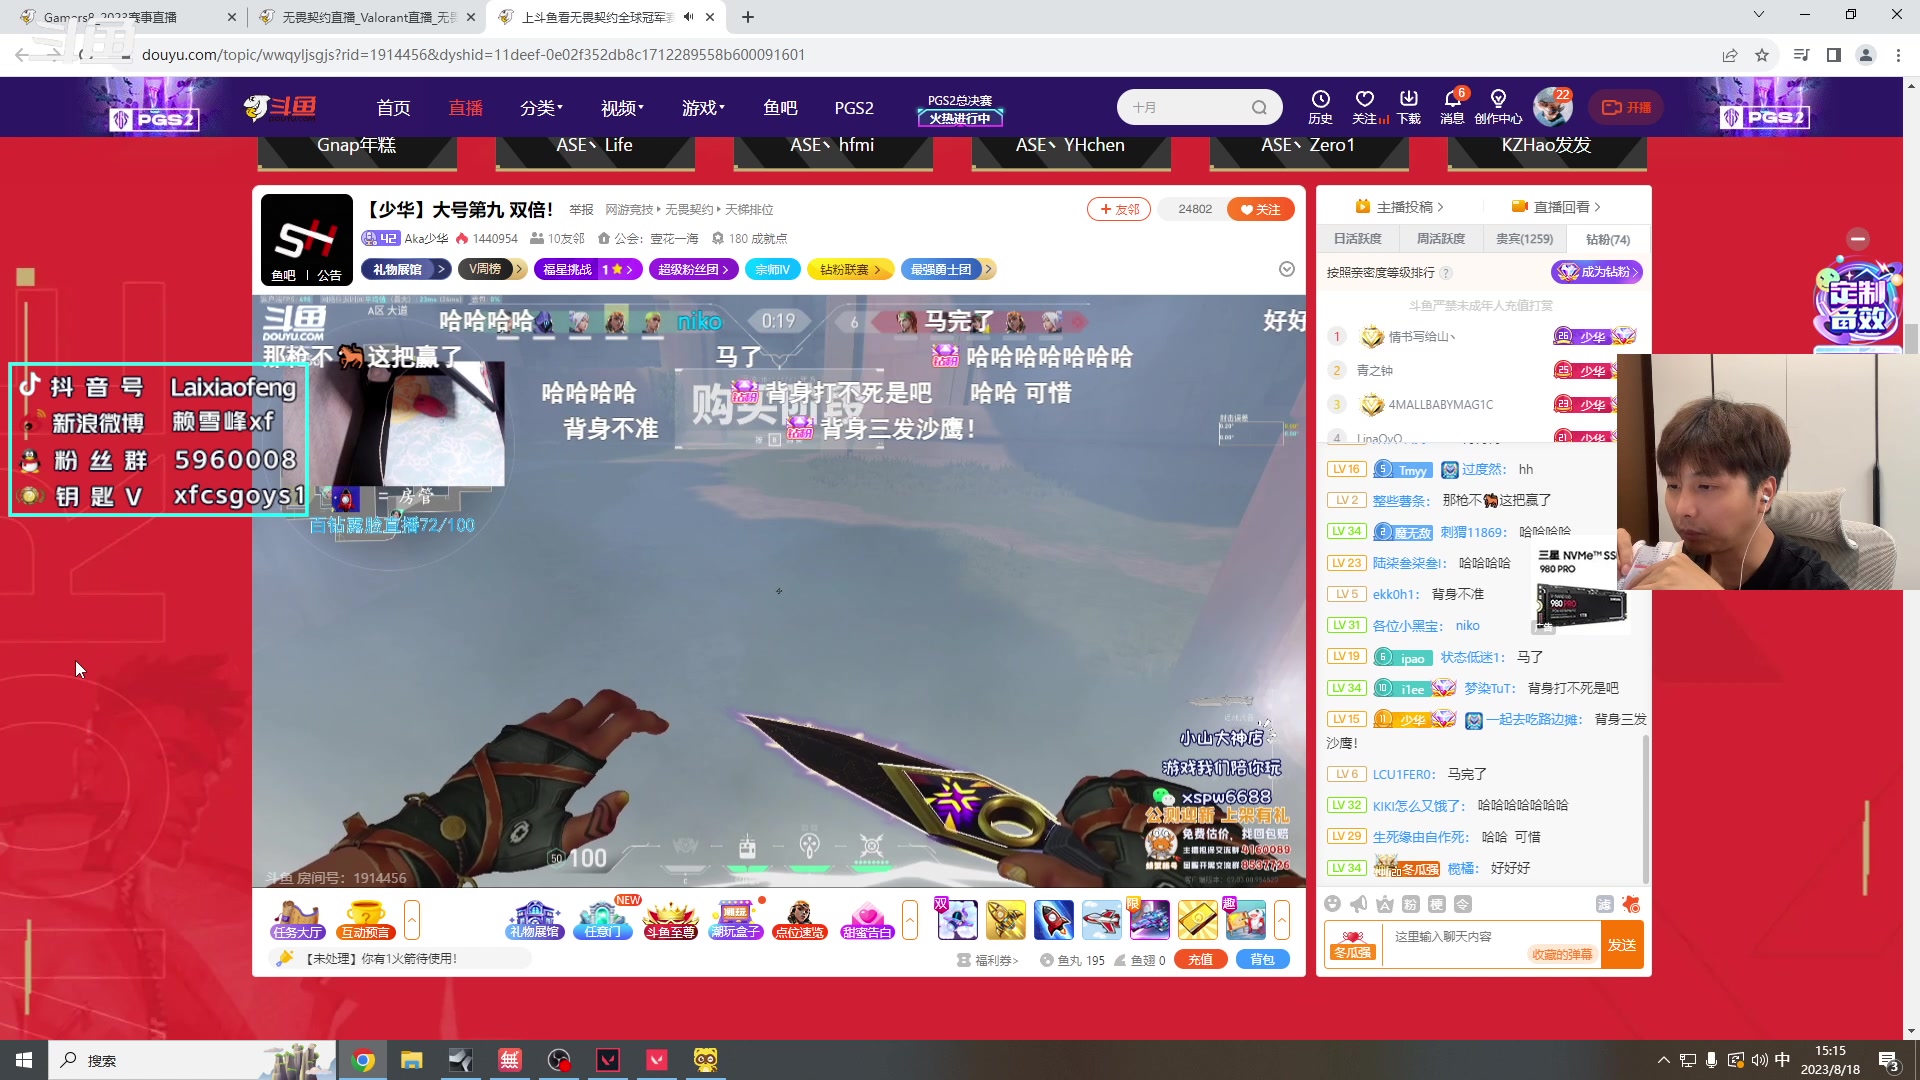This screenshot has height=1080, width=1920.
Task: Send the golden rocket gift
Action: (1005, 919)
